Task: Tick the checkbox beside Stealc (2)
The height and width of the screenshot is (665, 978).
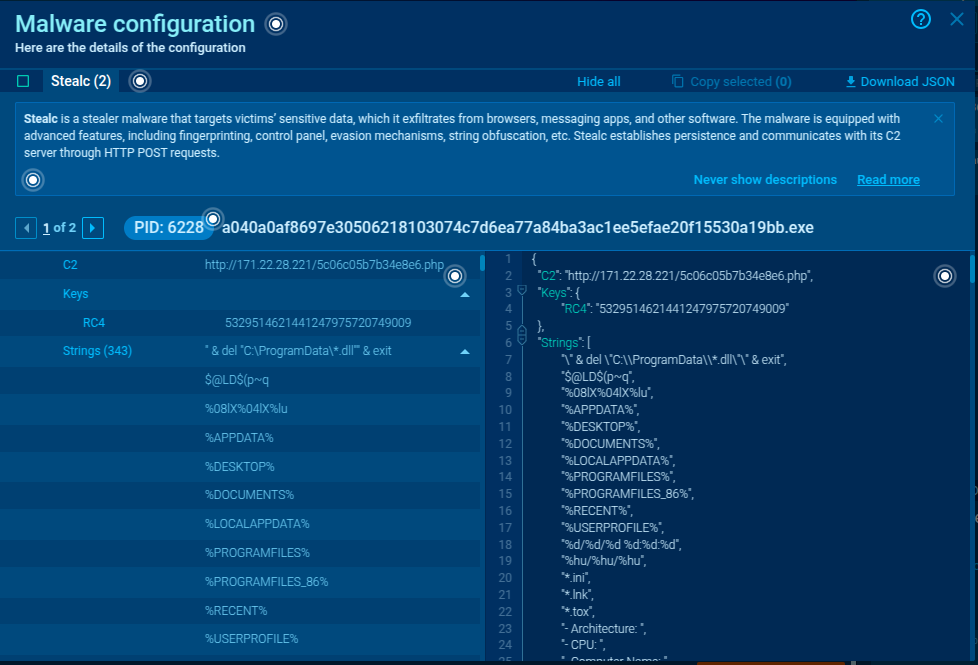Action: click(24, 82)
